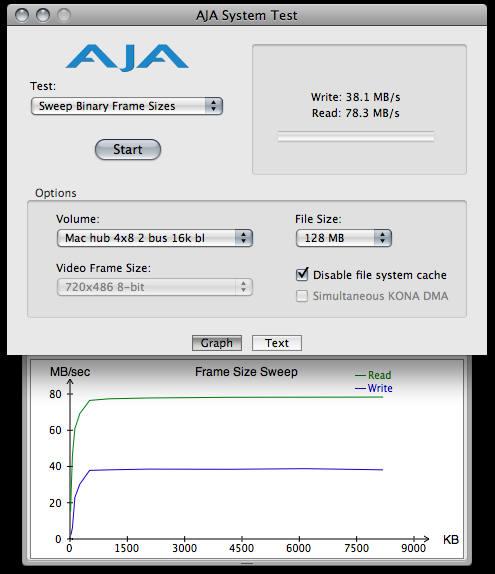Image resolution: width=495 pixels, height=574 pixels.
Task: Click the KB axis label
Action: pos(451,540)
